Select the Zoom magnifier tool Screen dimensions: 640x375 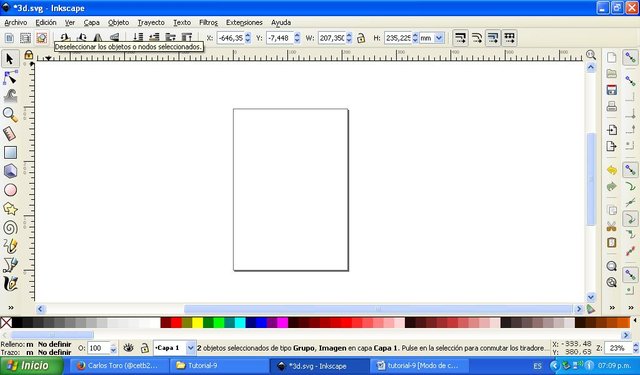[10, 115]
